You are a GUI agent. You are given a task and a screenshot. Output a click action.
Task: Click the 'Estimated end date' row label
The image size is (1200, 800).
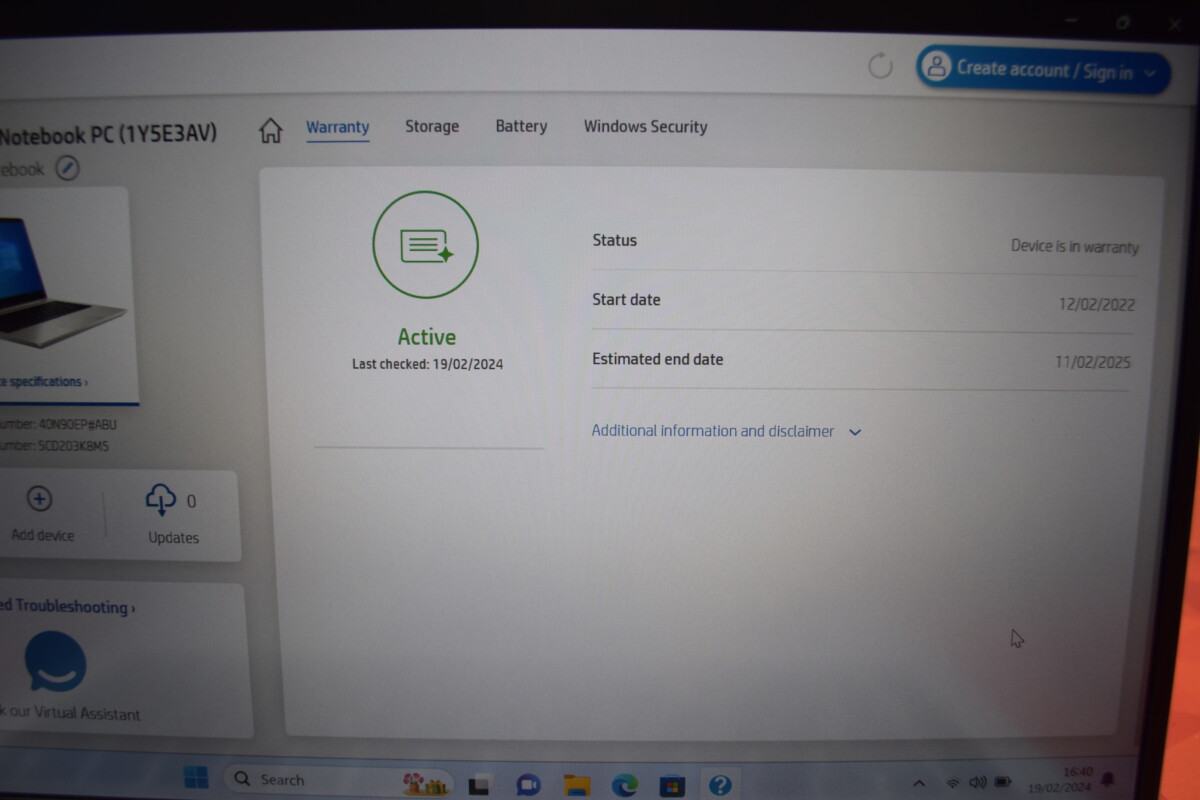pos(657,359)
